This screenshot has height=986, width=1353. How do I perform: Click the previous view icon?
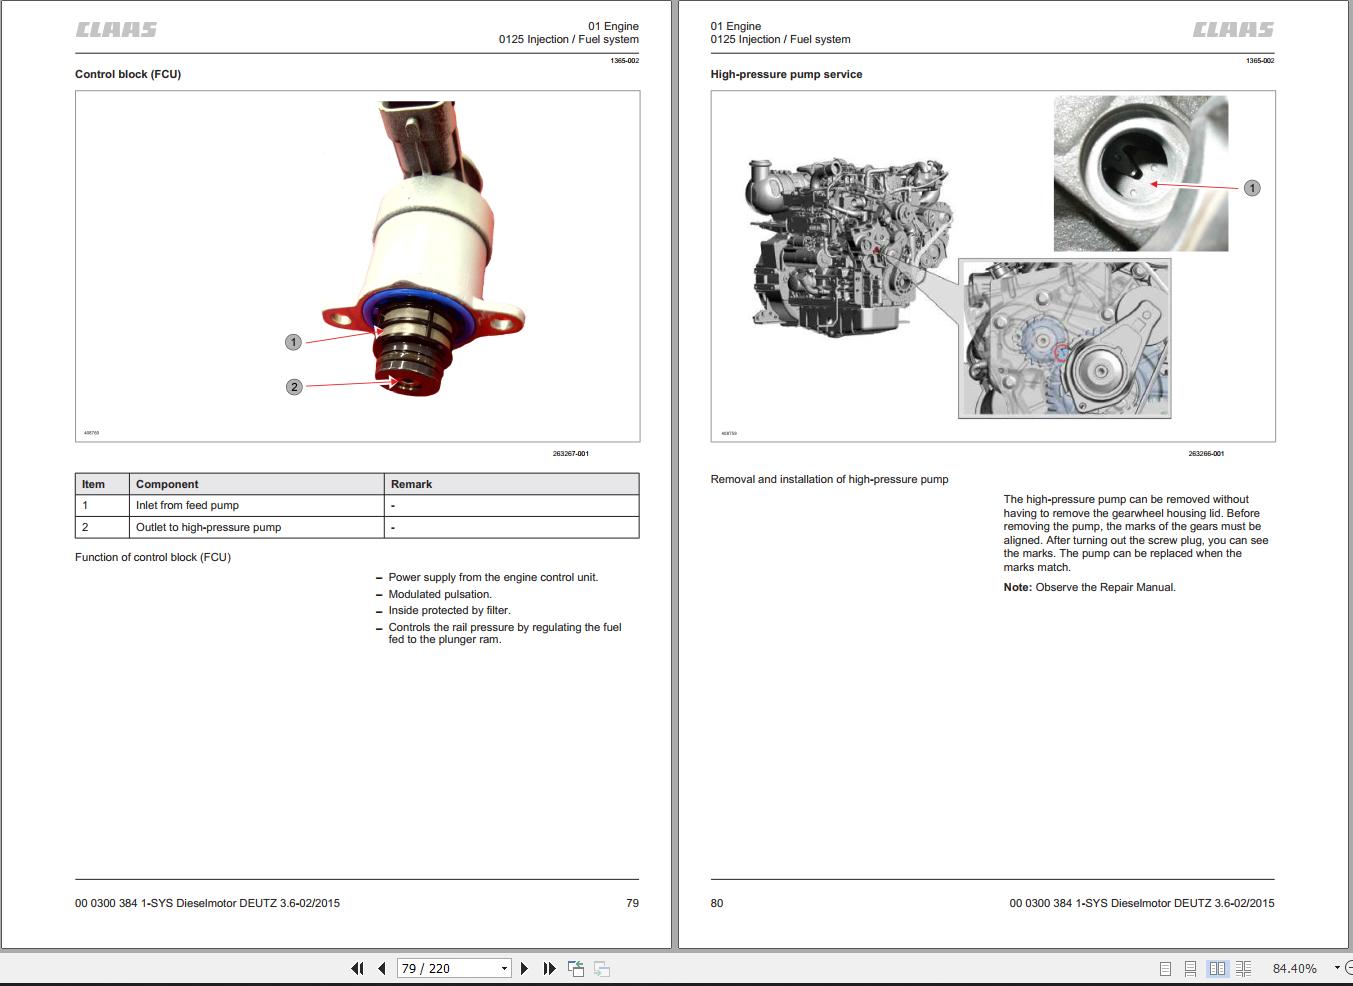(x=576, y=968)
